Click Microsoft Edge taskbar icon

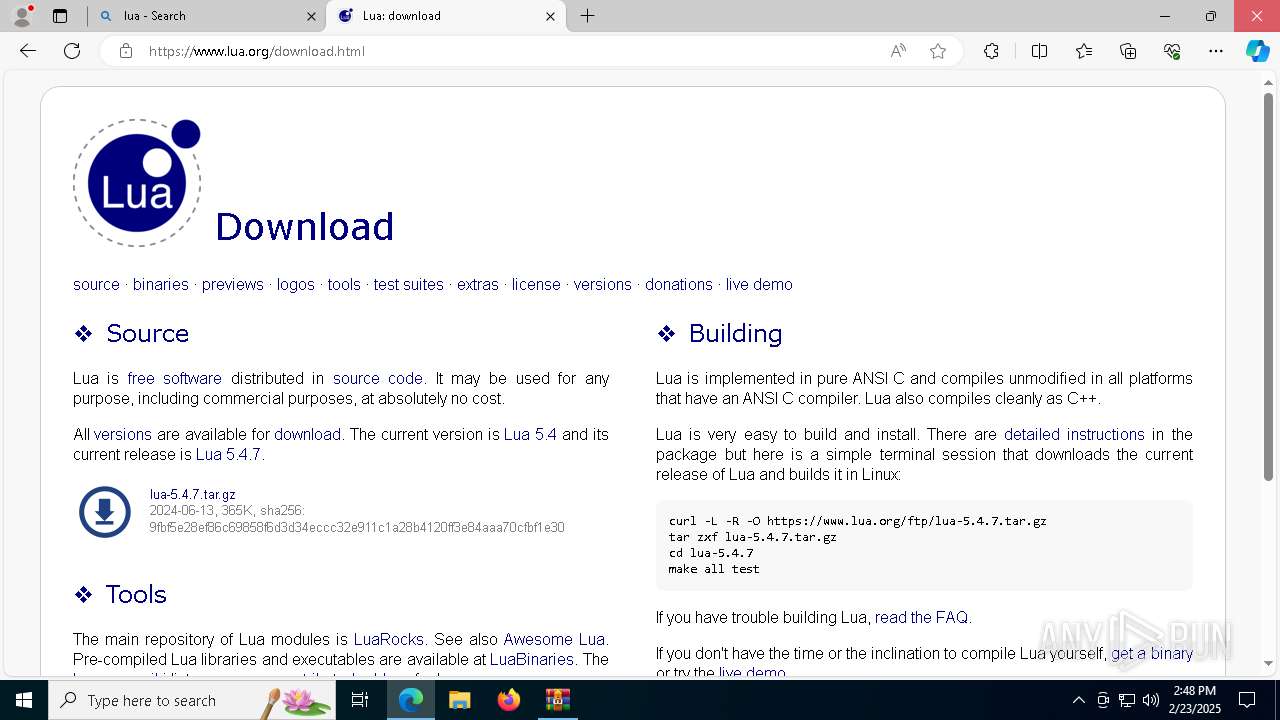click(411, 700)
